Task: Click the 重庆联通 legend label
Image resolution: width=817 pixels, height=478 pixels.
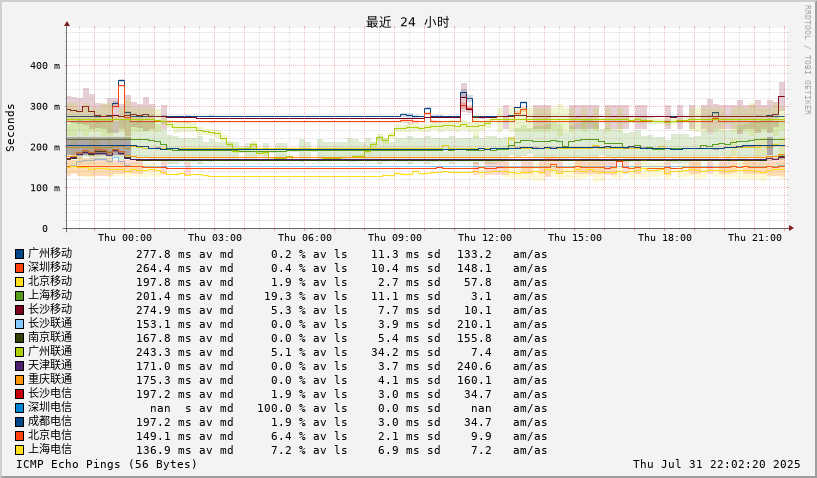Action: tap(50, 380)
